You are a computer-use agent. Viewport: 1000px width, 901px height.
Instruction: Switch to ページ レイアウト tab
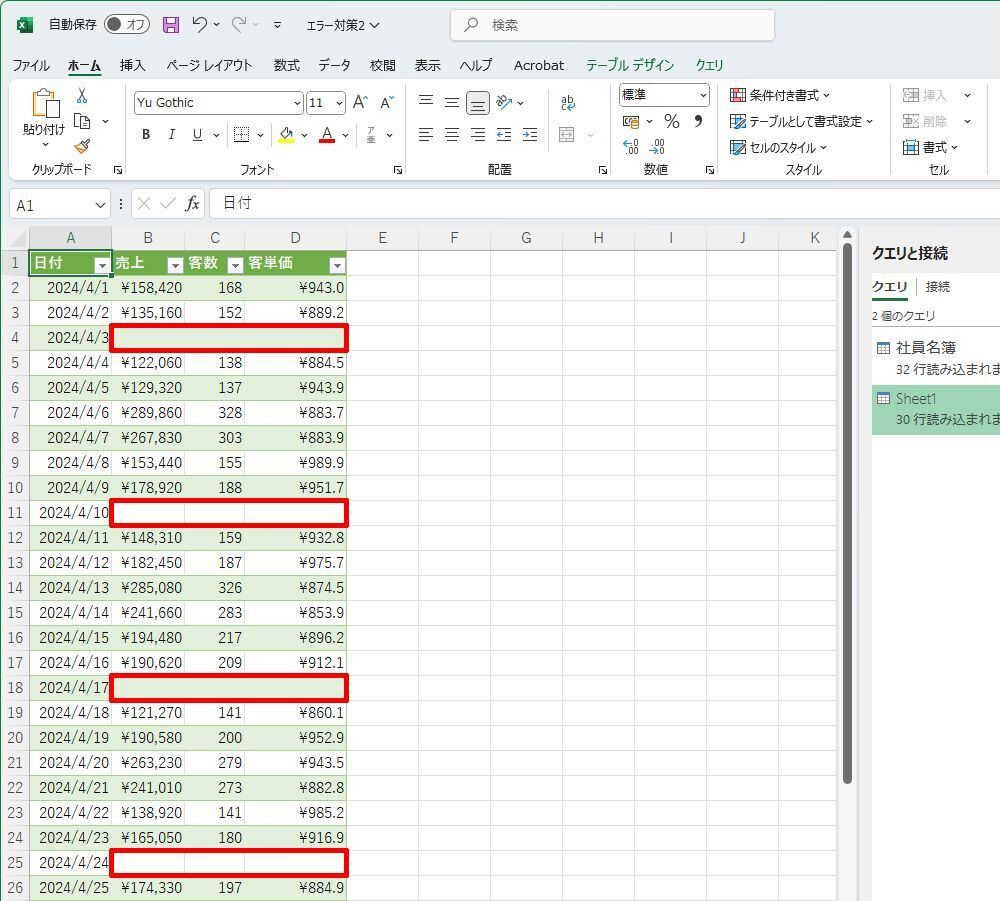click(209, 65)
